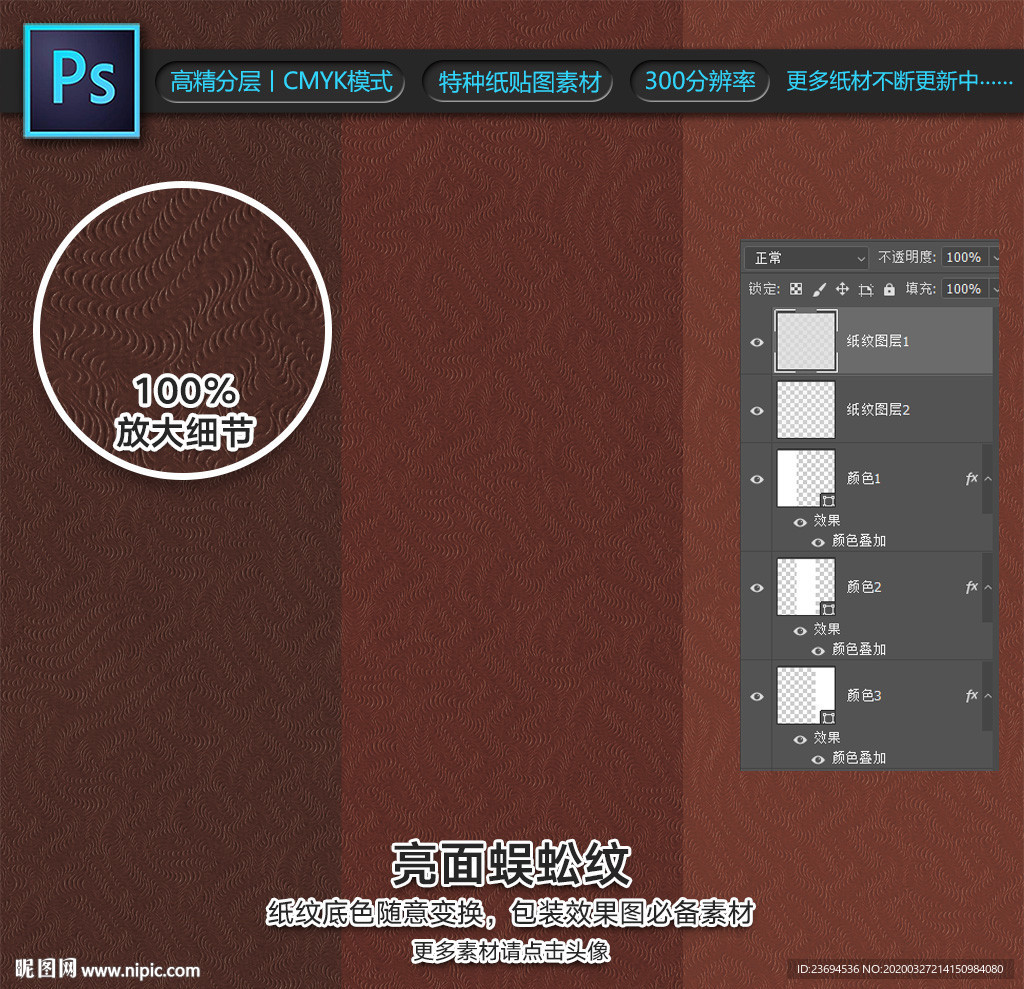Viewport: 1024px width, 989px height.
Task: Select layer name 颜色1
Action: click(x=863, y=478)
